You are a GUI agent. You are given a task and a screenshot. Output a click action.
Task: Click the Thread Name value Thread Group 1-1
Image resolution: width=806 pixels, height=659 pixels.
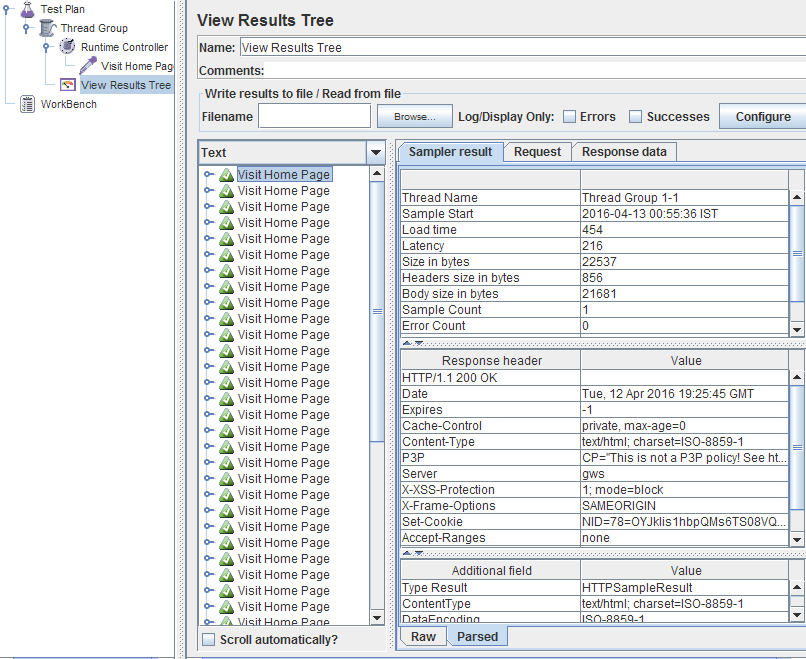(684, 197)
